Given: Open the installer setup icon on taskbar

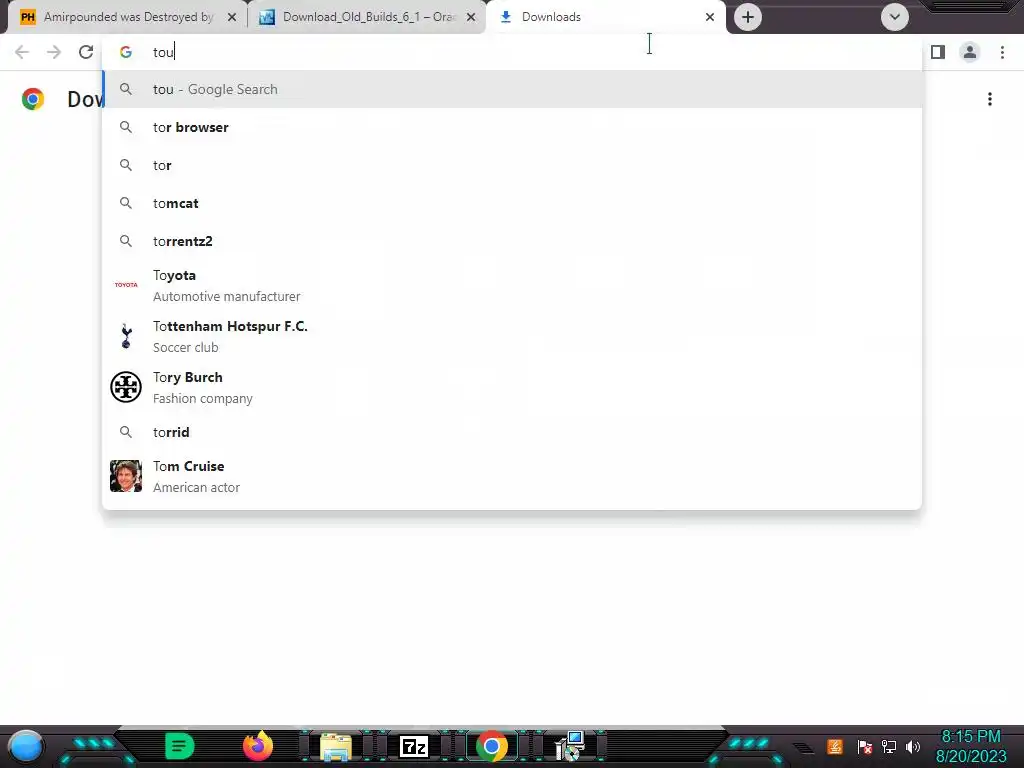Looking at the screenshot, I should (570, 746).
